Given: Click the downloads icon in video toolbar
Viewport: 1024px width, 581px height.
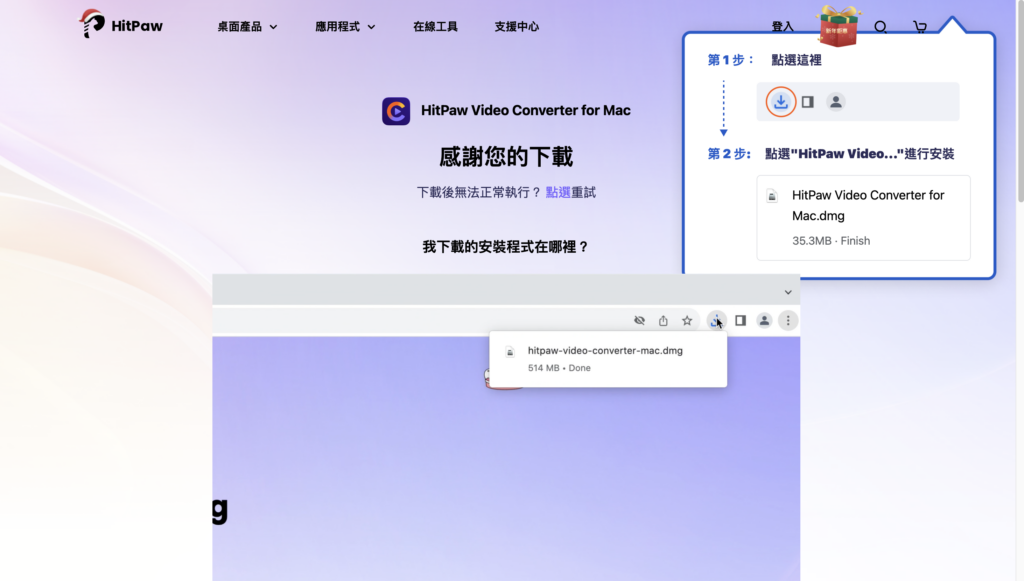Looking at the screenshot, I should [x=716, y=321].
